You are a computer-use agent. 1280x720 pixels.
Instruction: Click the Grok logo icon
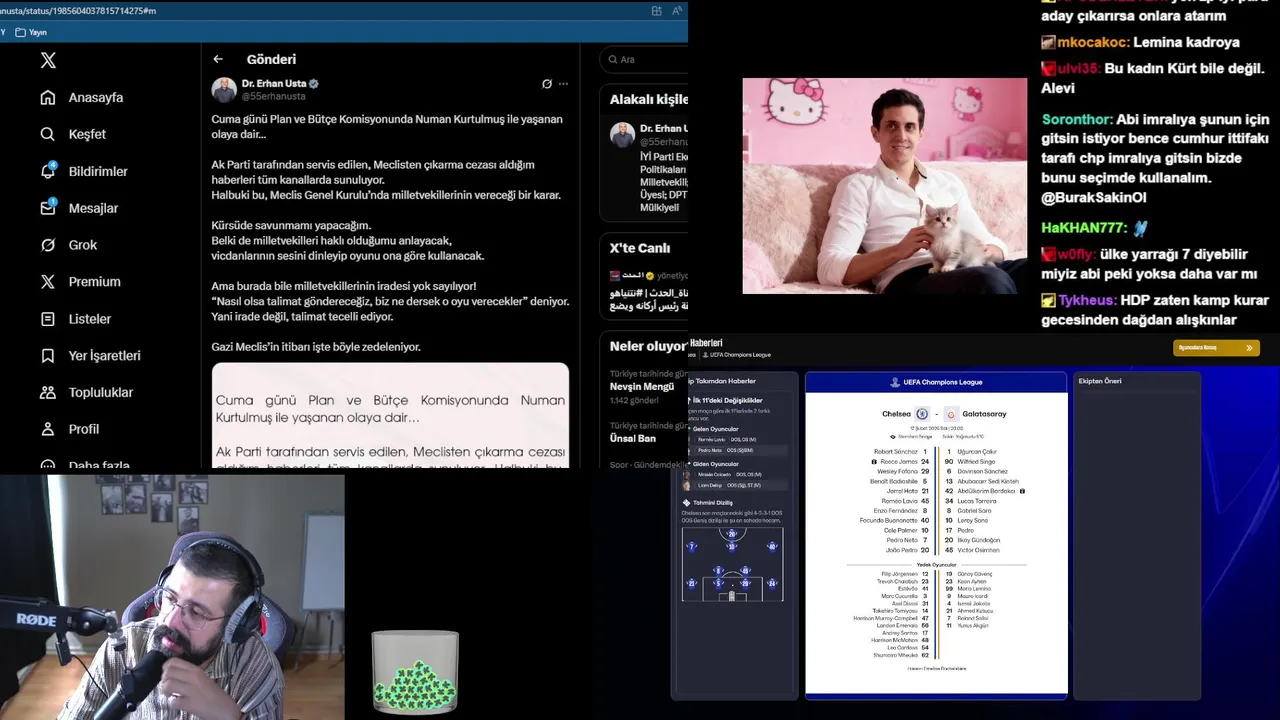click(48, 245)
